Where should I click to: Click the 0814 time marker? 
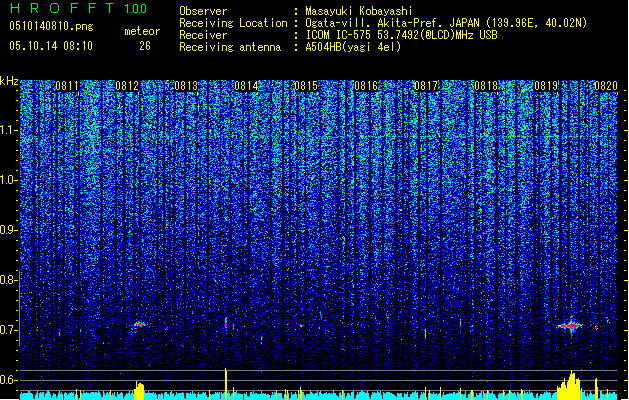[x=246, y=86]
